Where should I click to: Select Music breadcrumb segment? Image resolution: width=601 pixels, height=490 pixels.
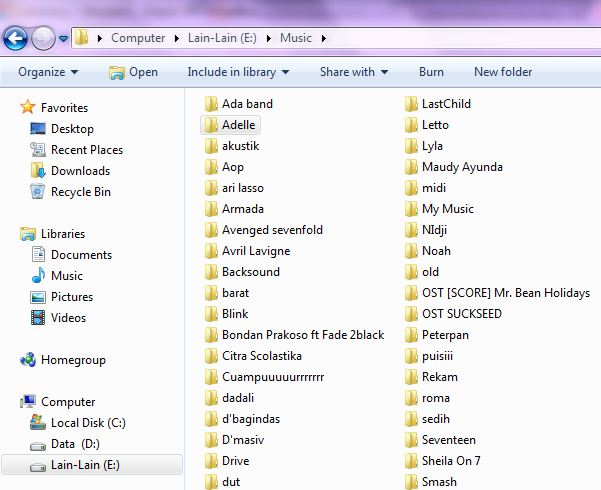tap(296, 38)
